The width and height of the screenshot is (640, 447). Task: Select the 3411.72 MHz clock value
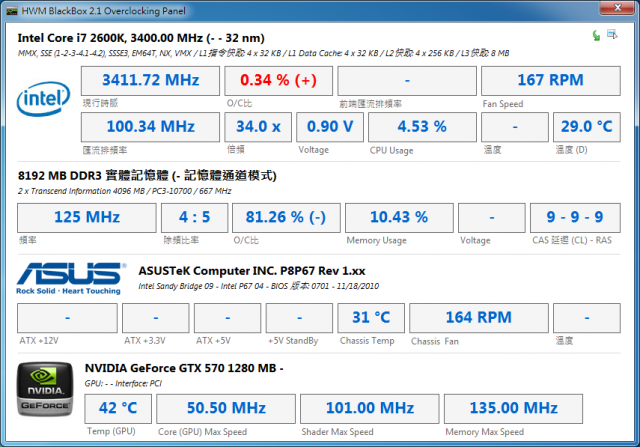pos(150,80)
